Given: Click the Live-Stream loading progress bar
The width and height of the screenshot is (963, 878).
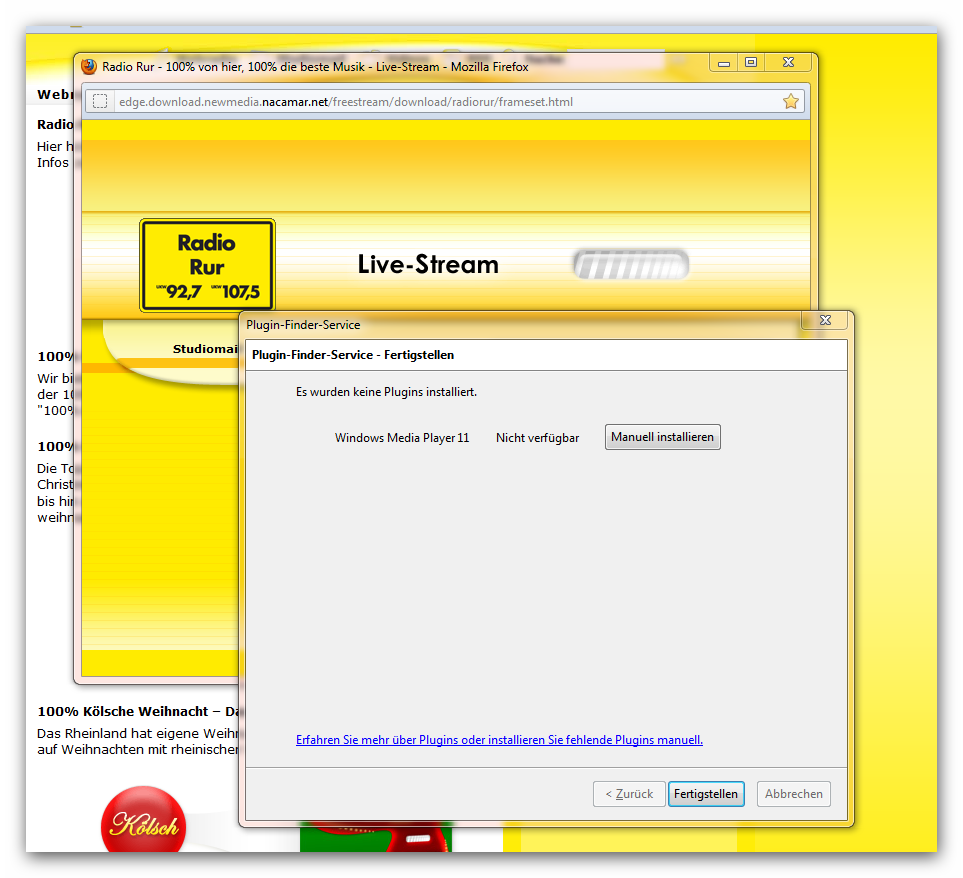Looking at the screenshot, I should 631,265.
